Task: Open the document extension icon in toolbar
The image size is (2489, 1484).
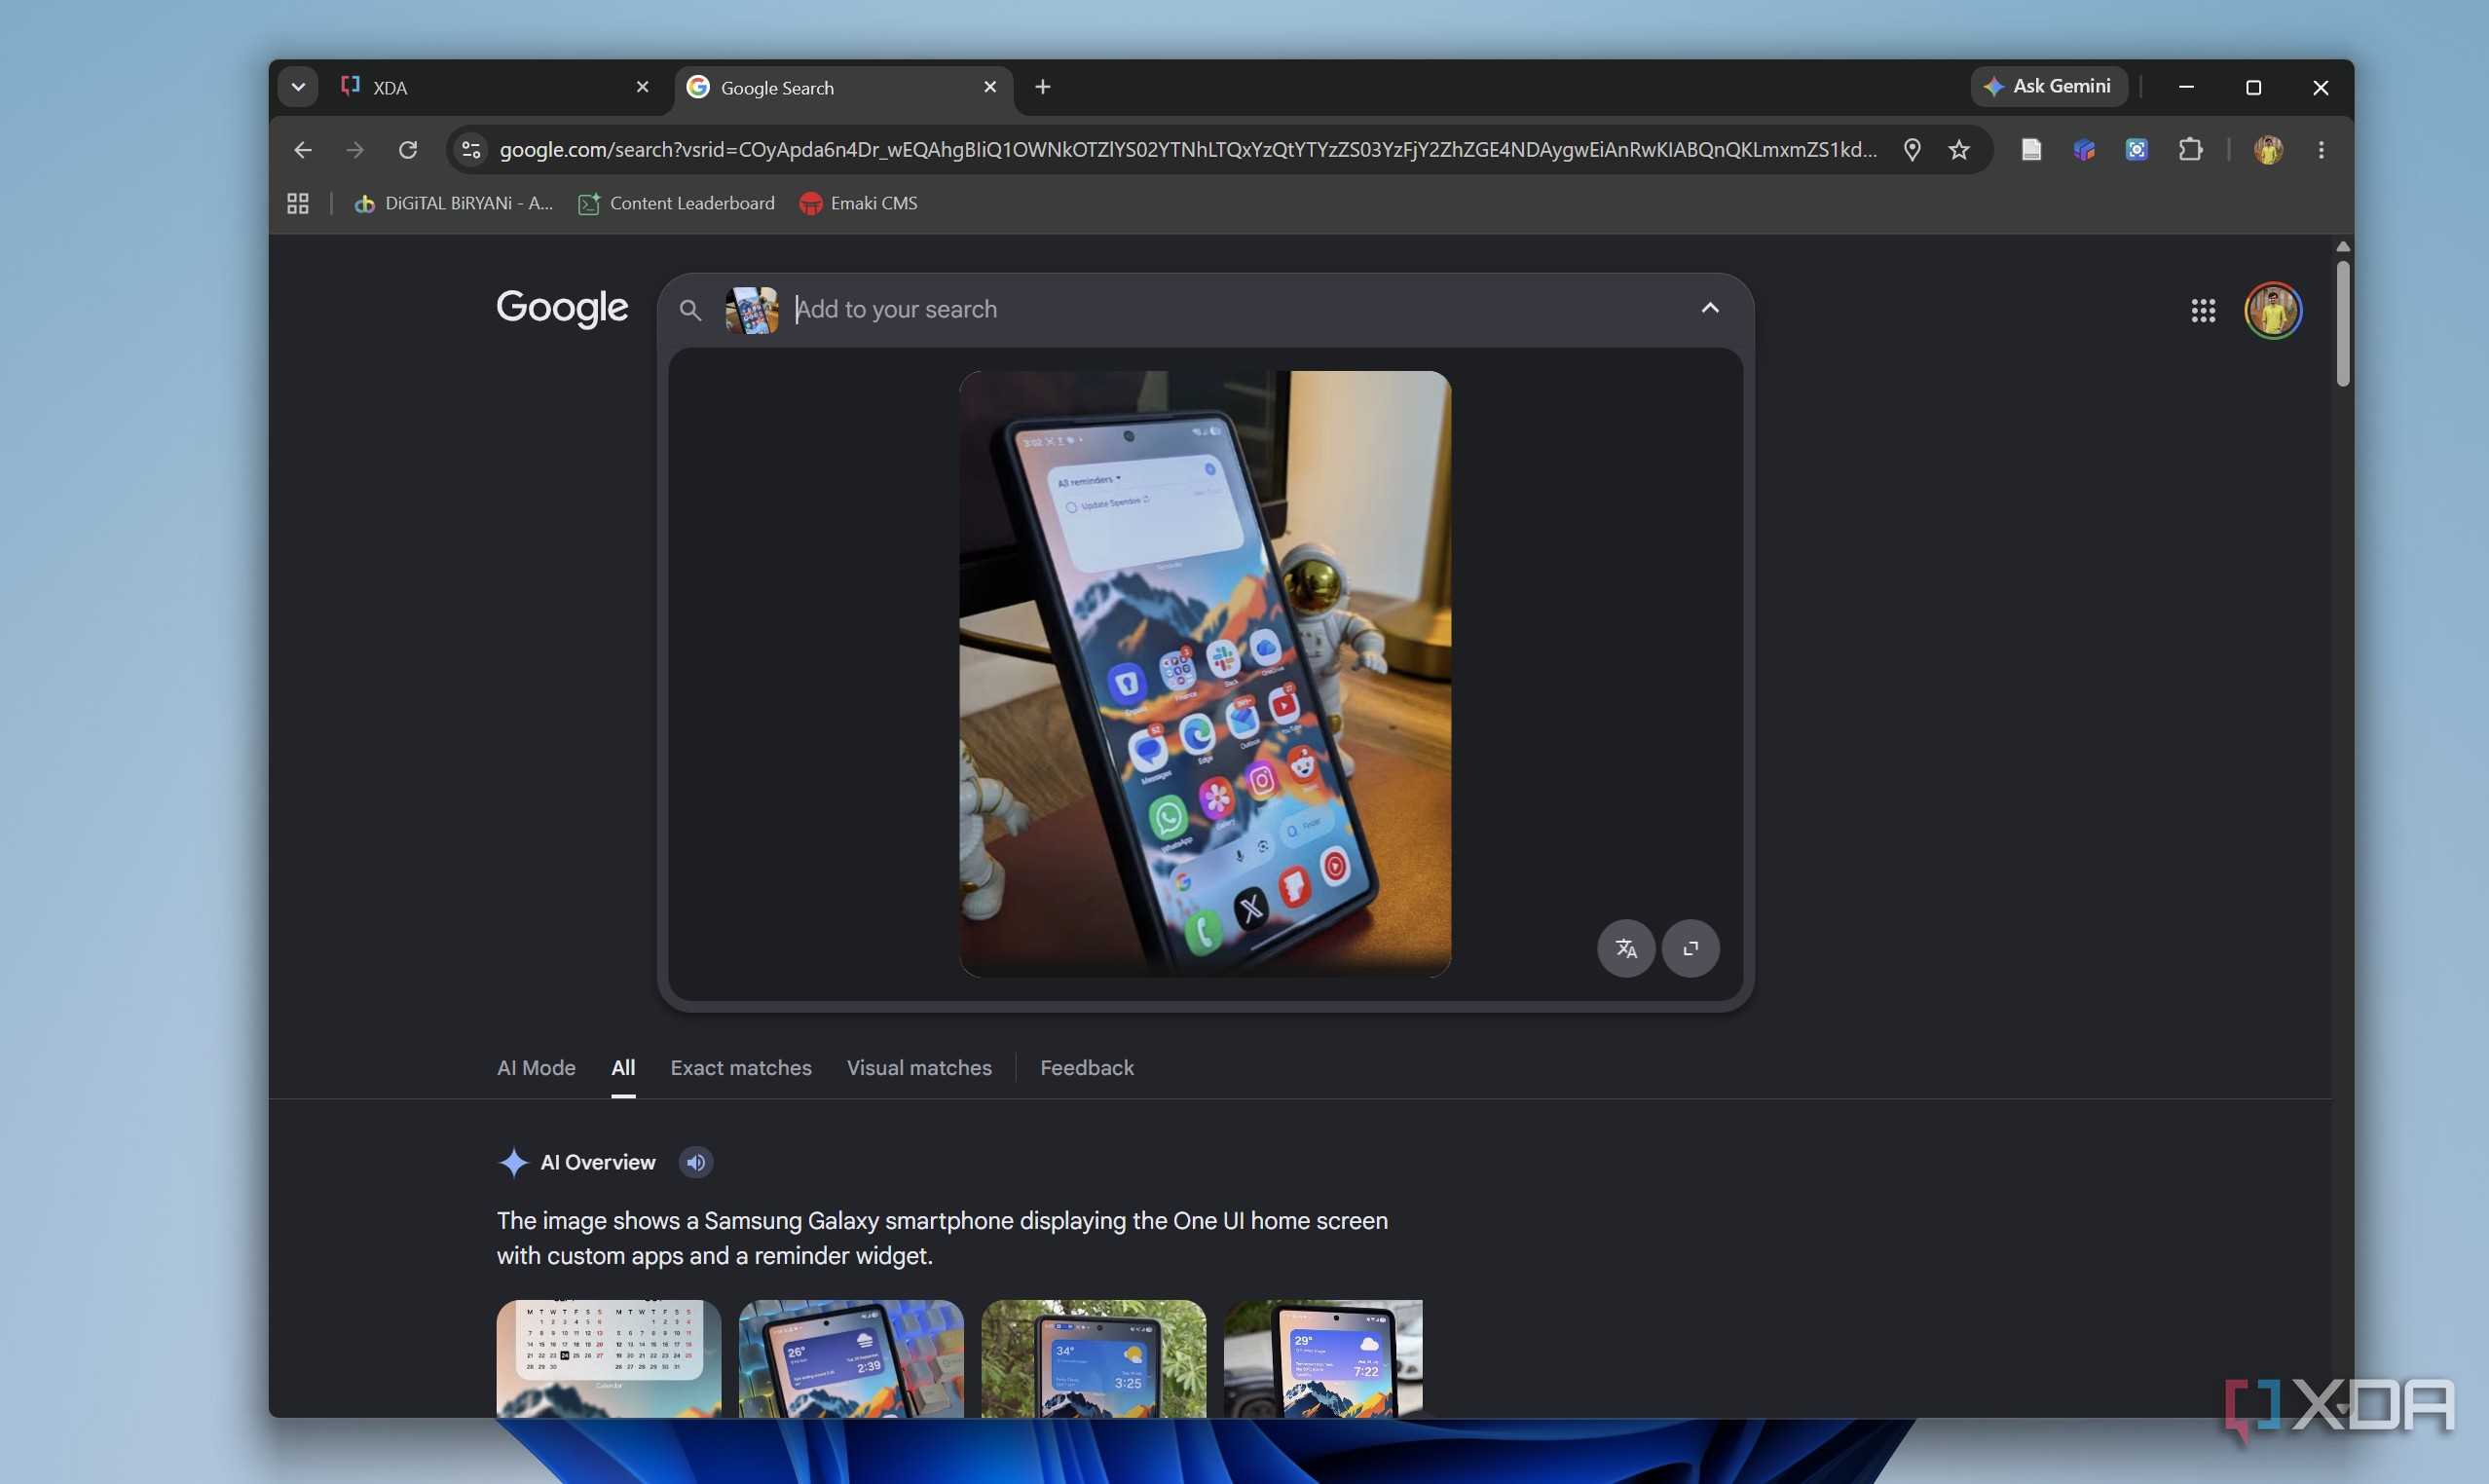Action: point(2031,150)
